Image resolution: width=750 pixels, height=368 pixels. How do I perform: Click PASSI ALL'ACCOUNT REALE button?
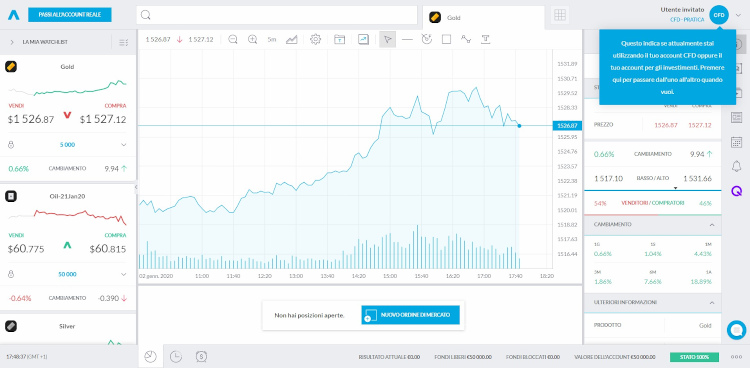tap(70, 15)
